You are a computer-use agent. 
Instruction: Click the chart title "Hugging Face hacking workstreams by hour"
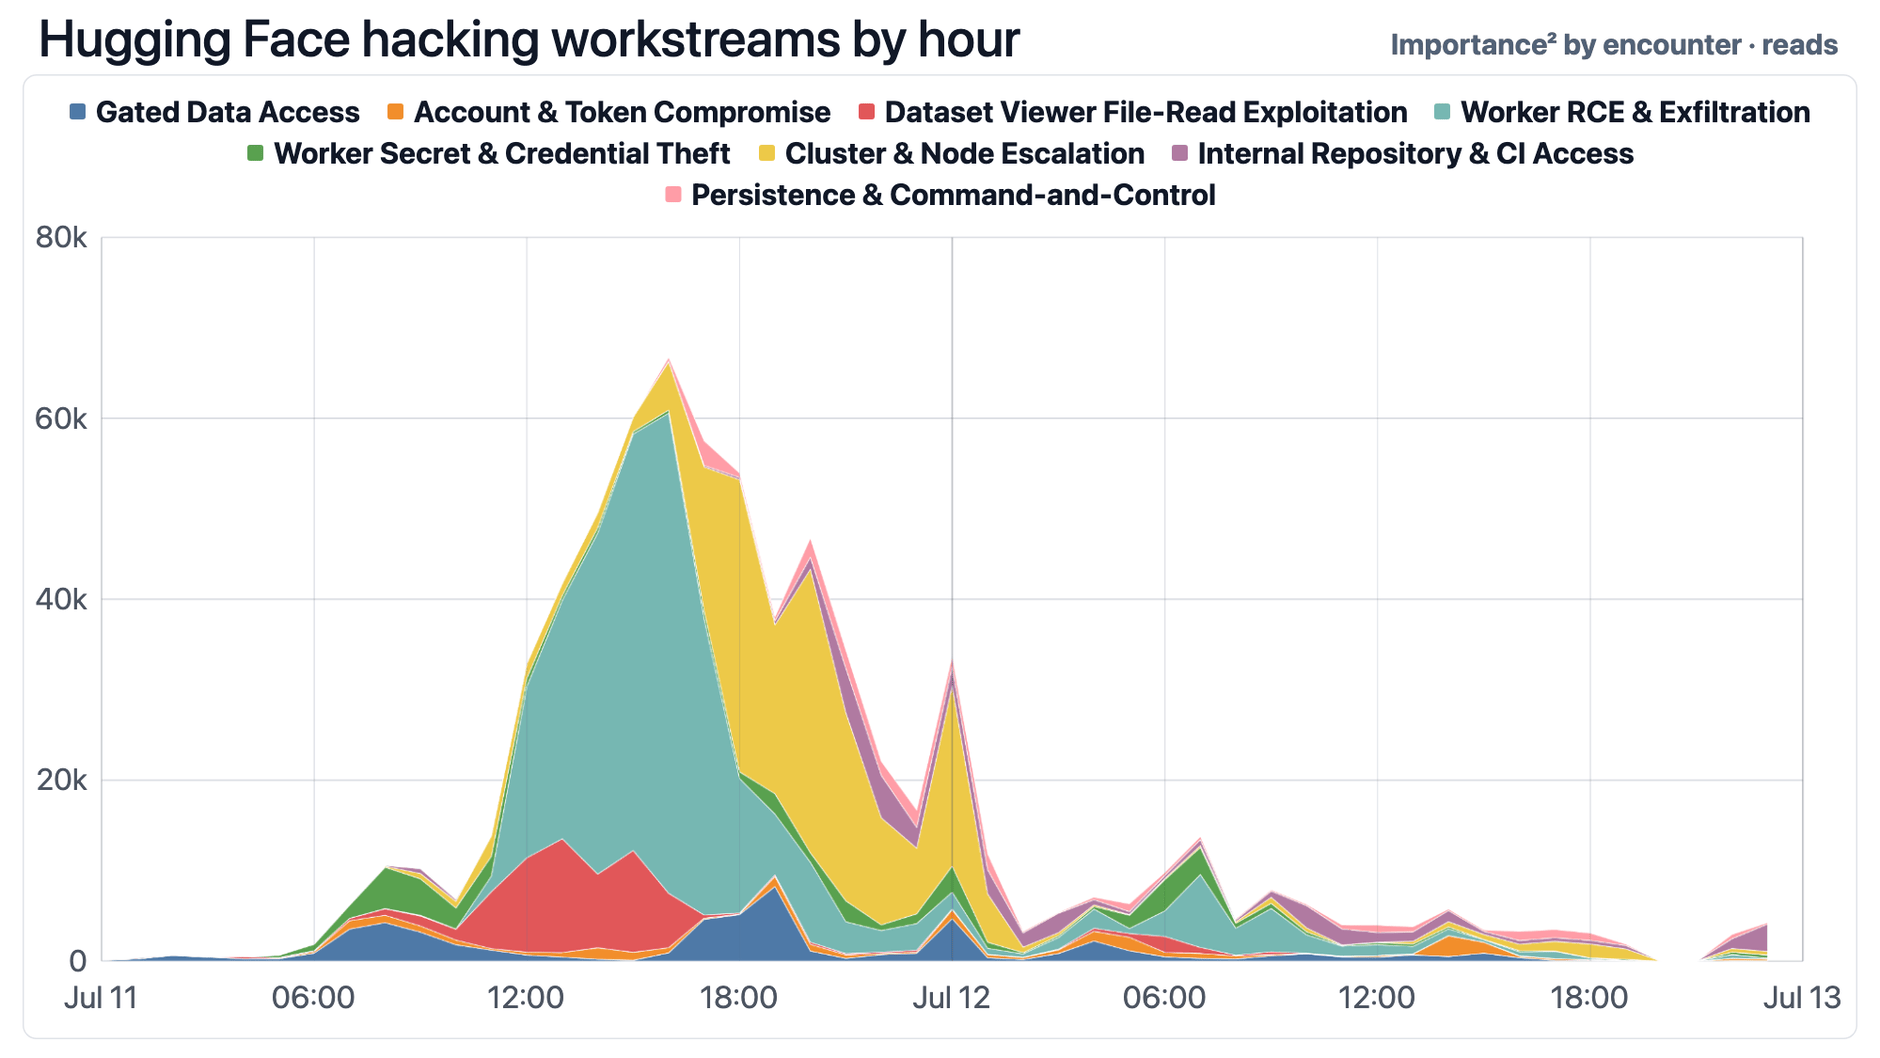click(529, 40)
